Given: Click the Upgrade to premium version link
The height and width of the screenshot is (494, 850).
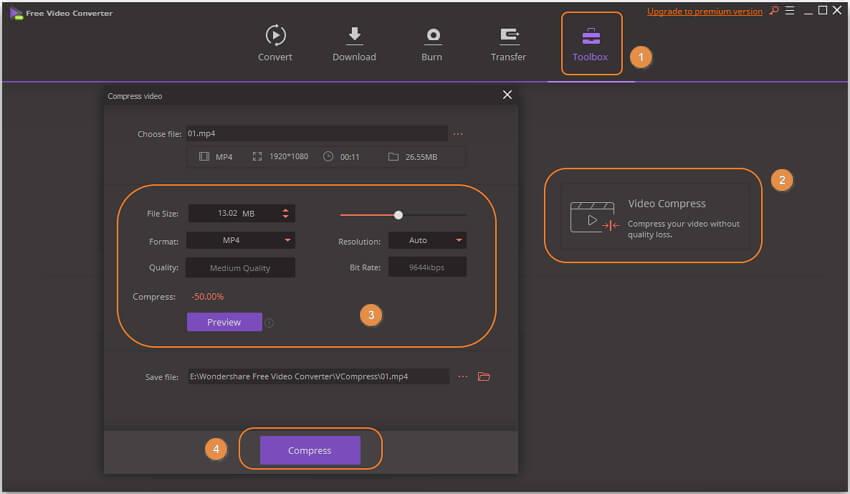Looking at the screenshot, I should [x=705, y=11].
